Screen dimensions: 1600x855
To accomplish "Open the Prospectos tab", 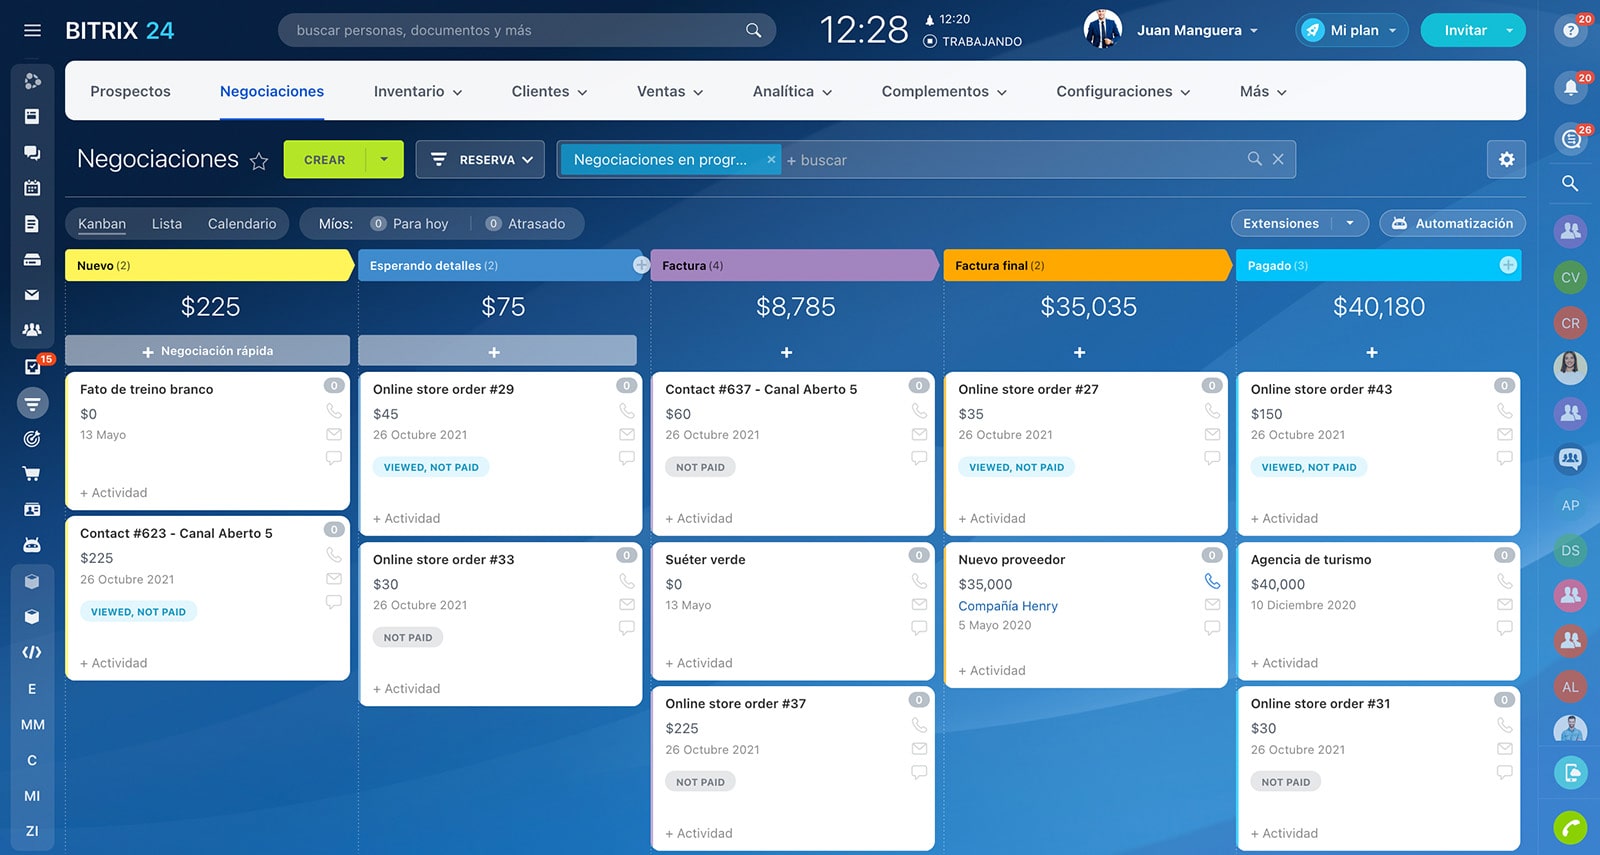I will point(130,91).
